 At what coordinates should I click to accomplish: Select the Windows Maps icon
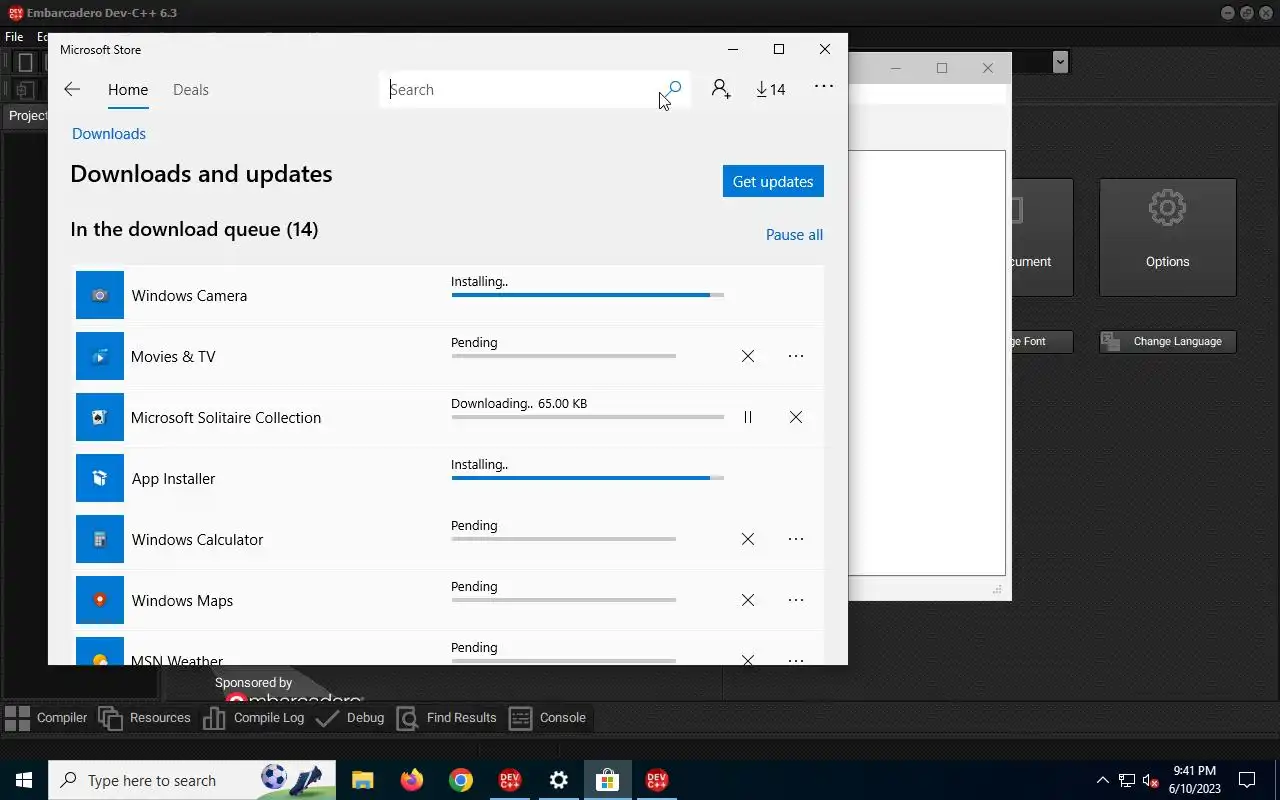[100, 600]
